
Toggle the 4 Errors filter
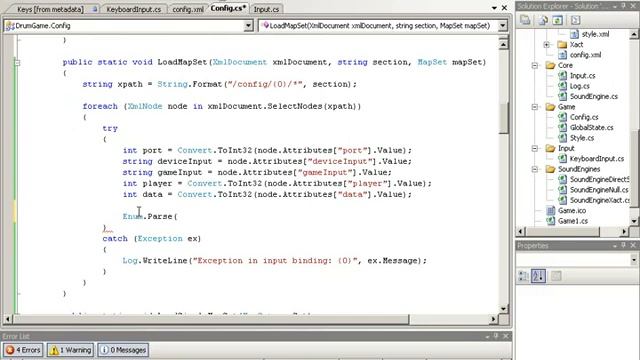click(x=23, y=350)
